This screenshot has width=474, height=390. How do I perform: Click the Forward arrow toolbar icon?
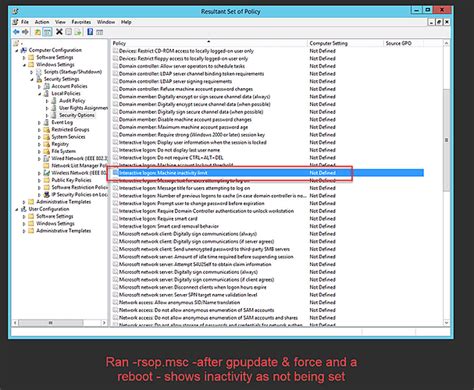[25, 32]
